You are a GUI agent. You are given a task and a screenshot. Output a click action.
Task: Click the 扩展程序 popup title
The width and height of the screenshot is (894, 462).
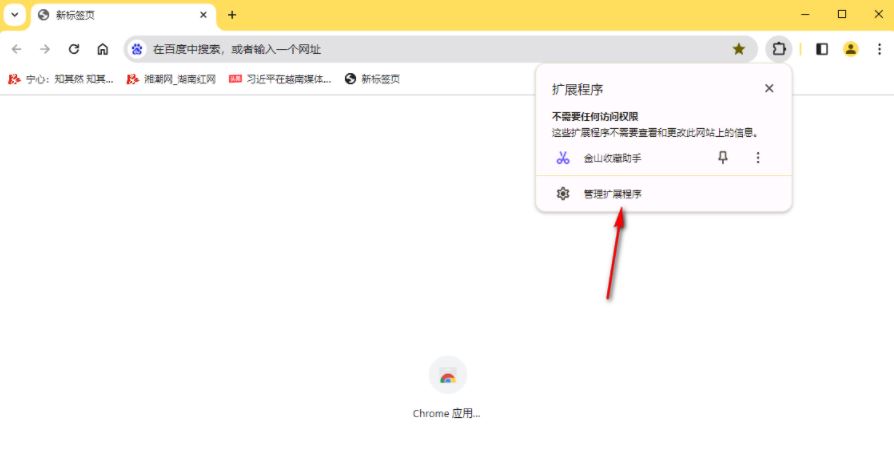coord(578,90)
